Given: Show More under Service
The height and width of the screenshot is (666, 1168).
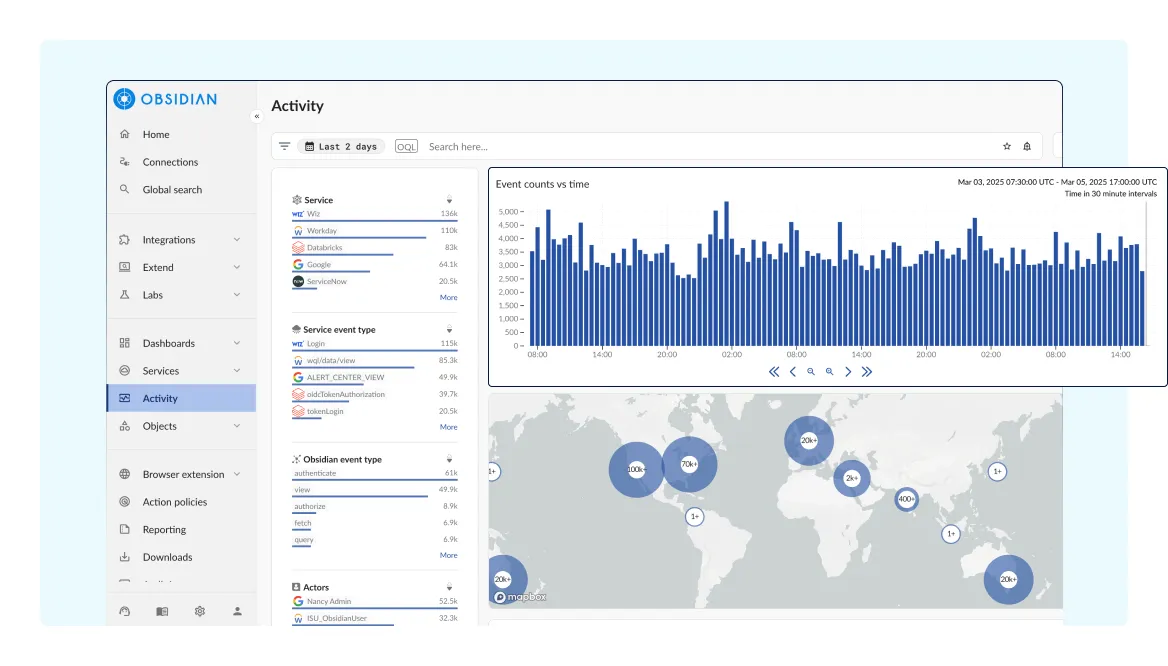Looking at the screenshot, I should coord(448,297).
